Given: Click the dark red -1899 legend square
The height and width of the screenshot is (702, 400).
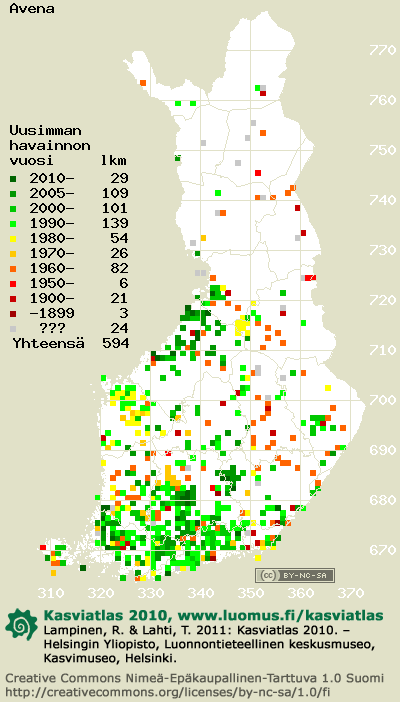Looking at the screenshot, I should 14,313.
